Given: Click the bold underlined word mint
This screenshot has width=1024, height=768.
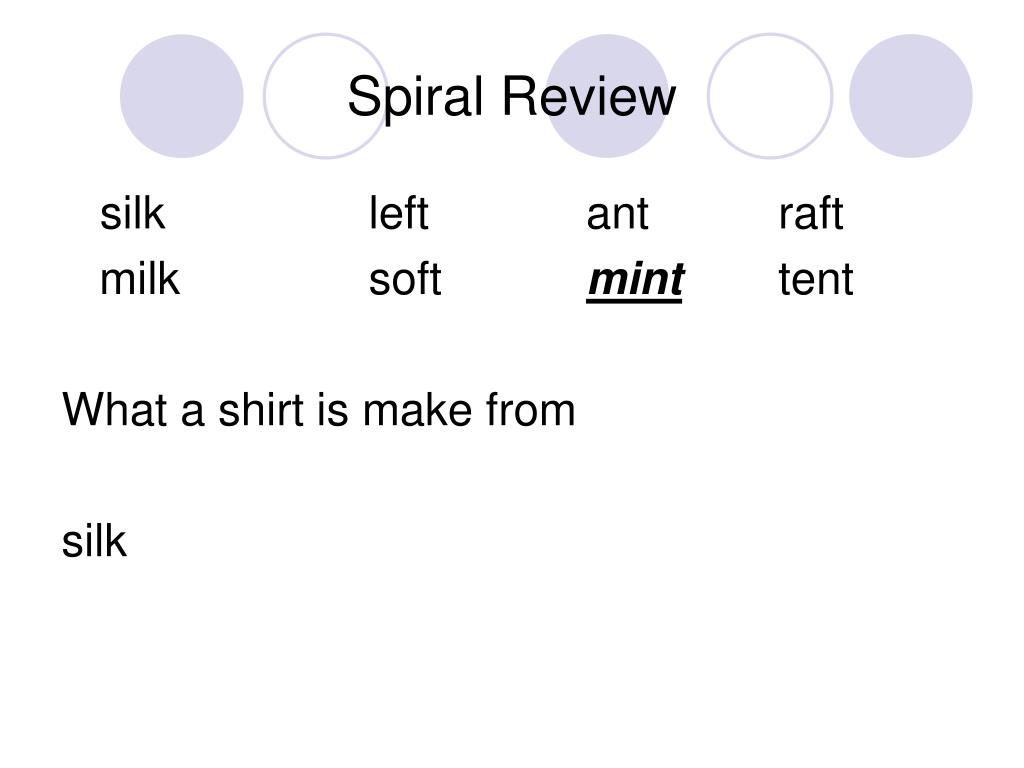Looking at the screenshot, I should pos(635,280).
